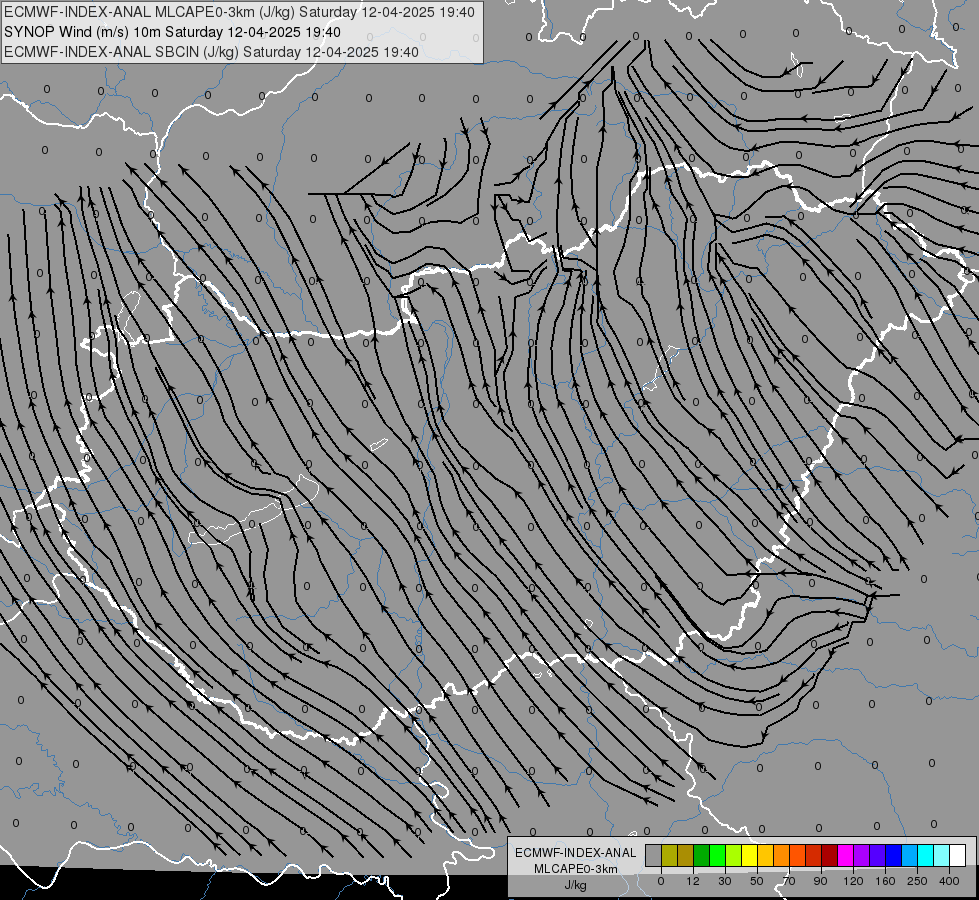Select the dark red swatch in the legend
The height and width of the screenshot is (900, 979).
point(829,855)
